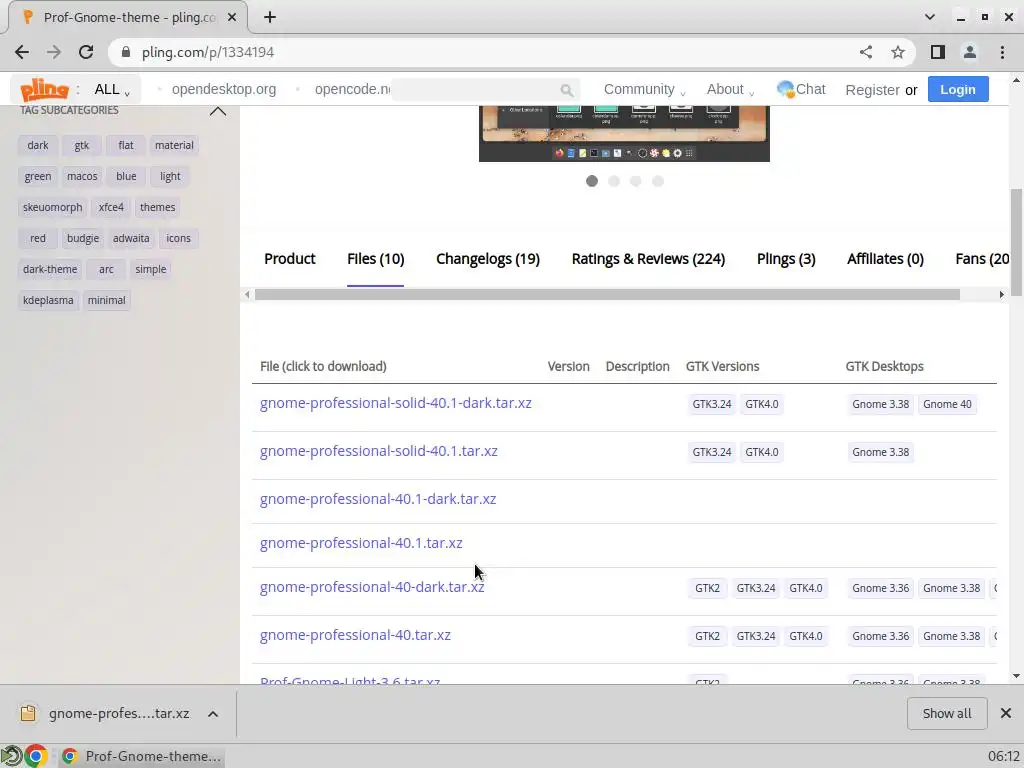The width and height of the screenshot is (1024, 768).
Task: Click the Register link
Action: click(872, 90)
